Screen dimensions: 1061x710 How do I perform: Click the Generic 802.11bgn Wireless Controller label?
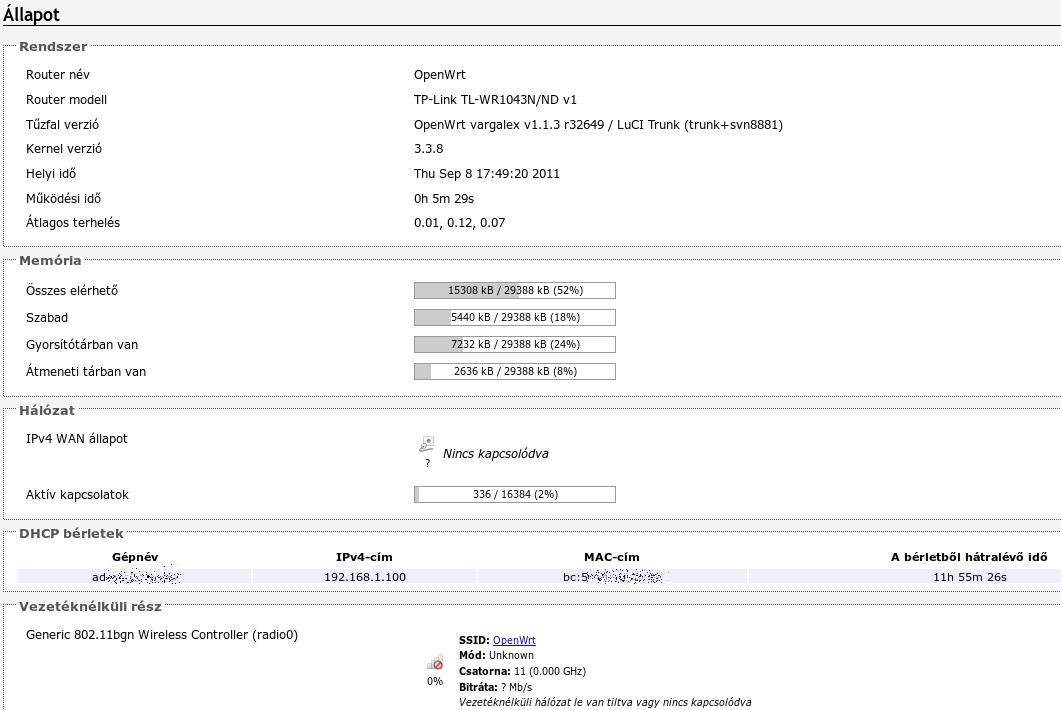tap(162, 635)
